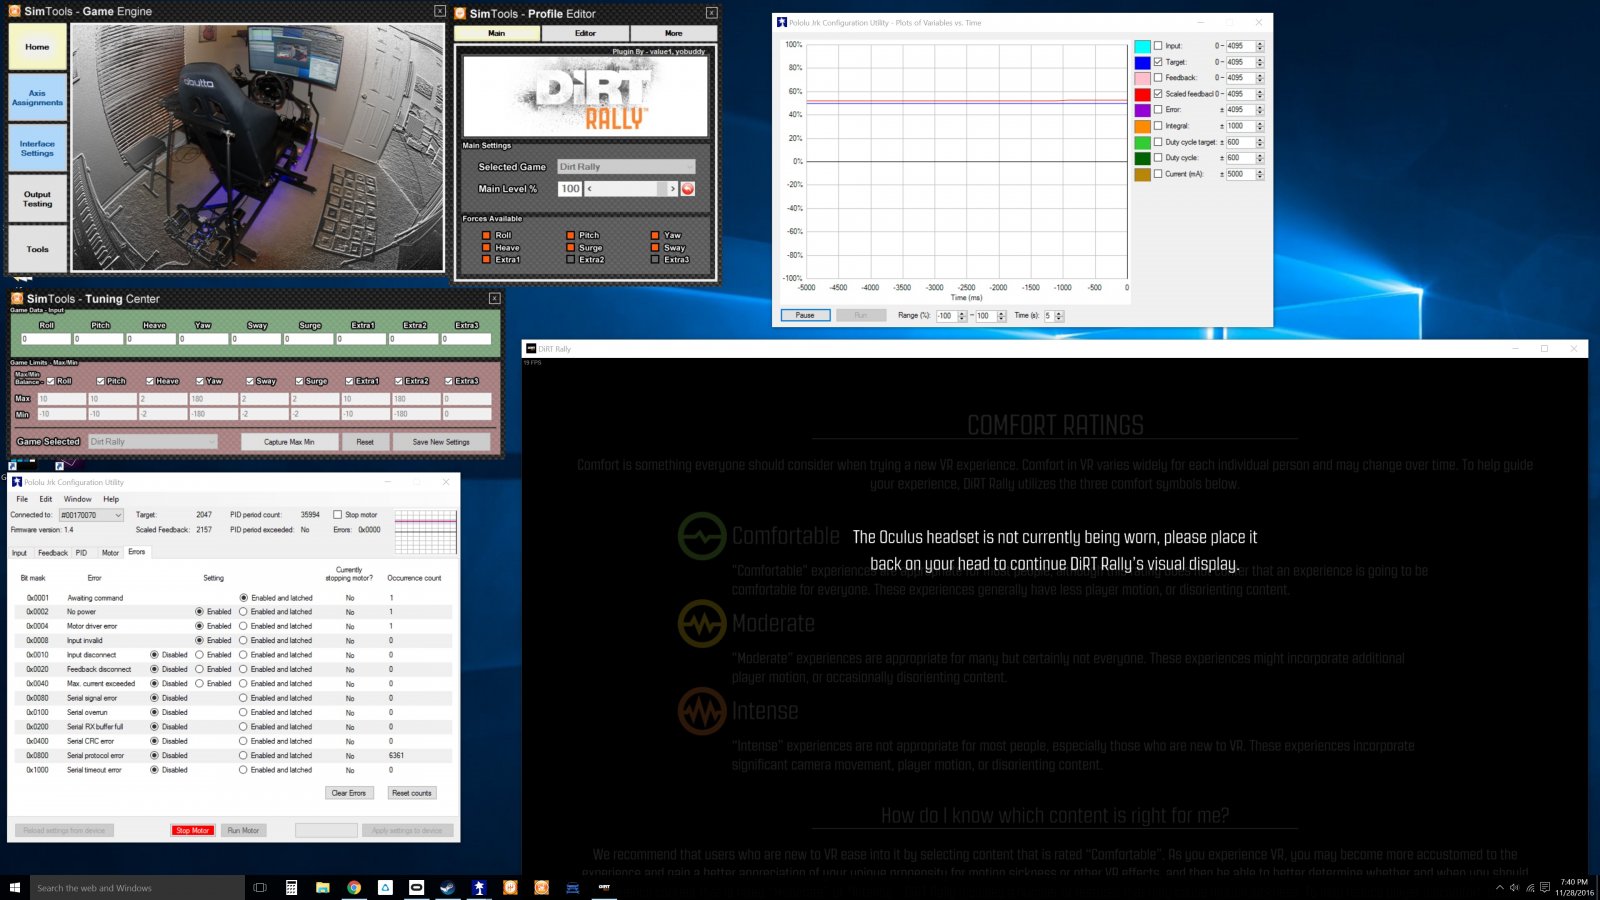Viewport: 1600px width, 900px height.
Task: Click the Surge force indicator in Profile Editor
Action: point(570,248)
